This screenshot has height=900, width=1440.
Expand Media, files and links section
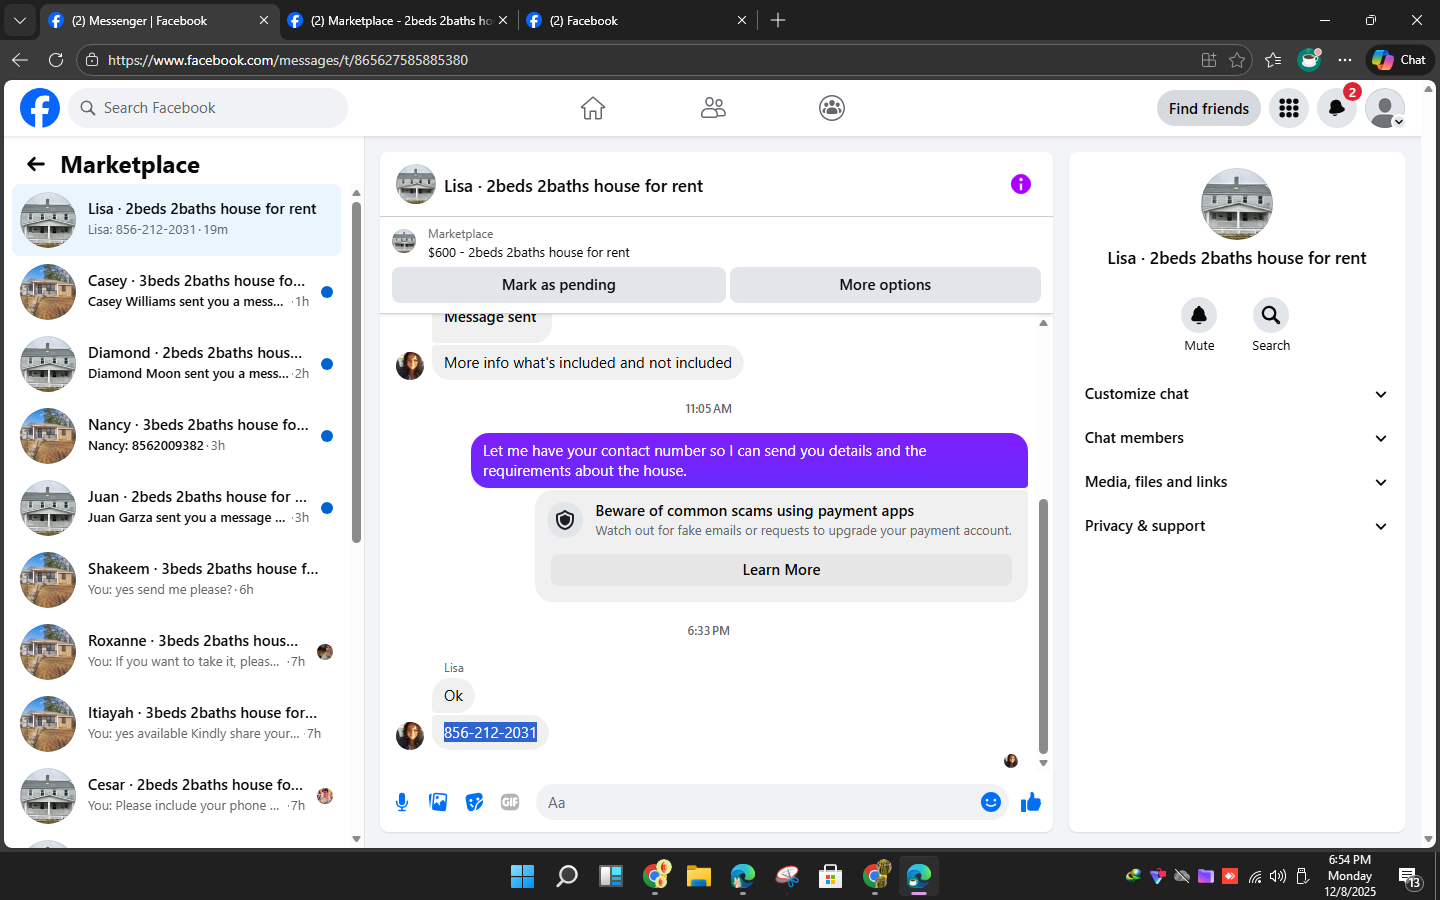point(1237,482)
